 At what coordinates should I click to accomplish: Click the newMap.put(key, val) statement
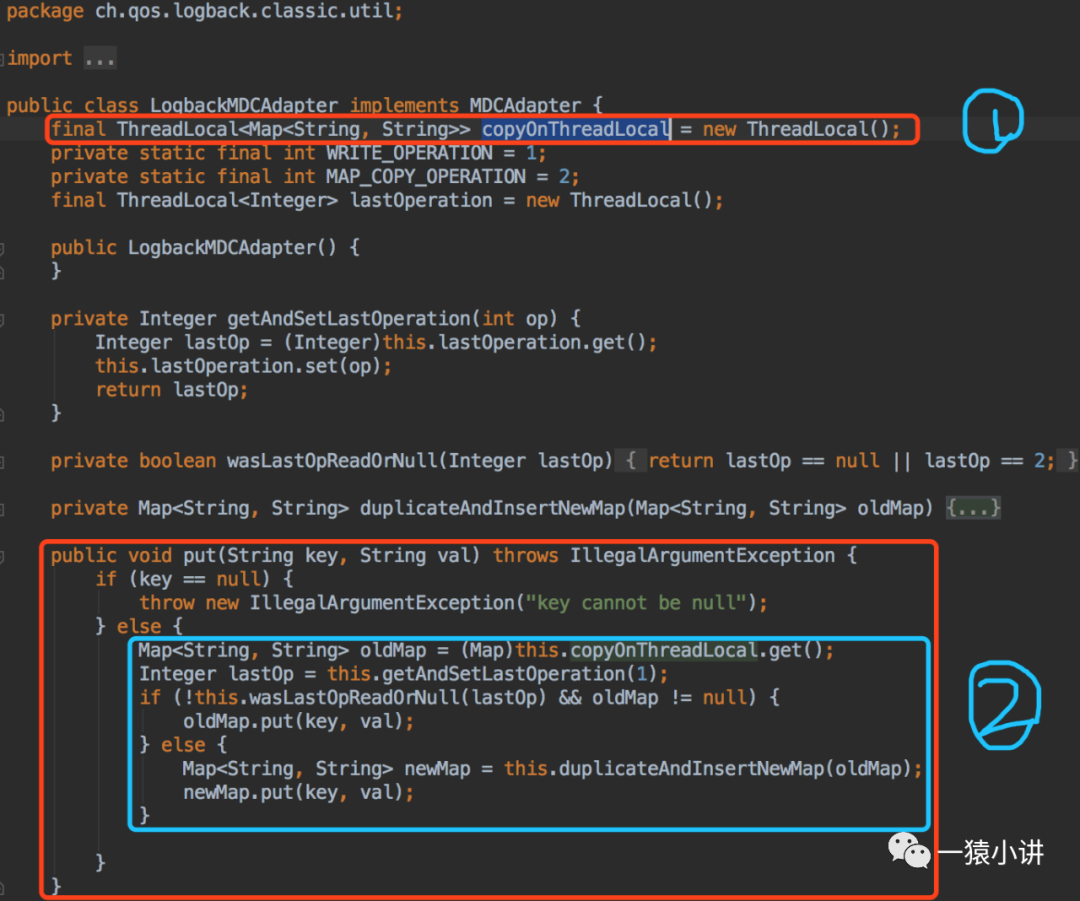tap(298, 792)
